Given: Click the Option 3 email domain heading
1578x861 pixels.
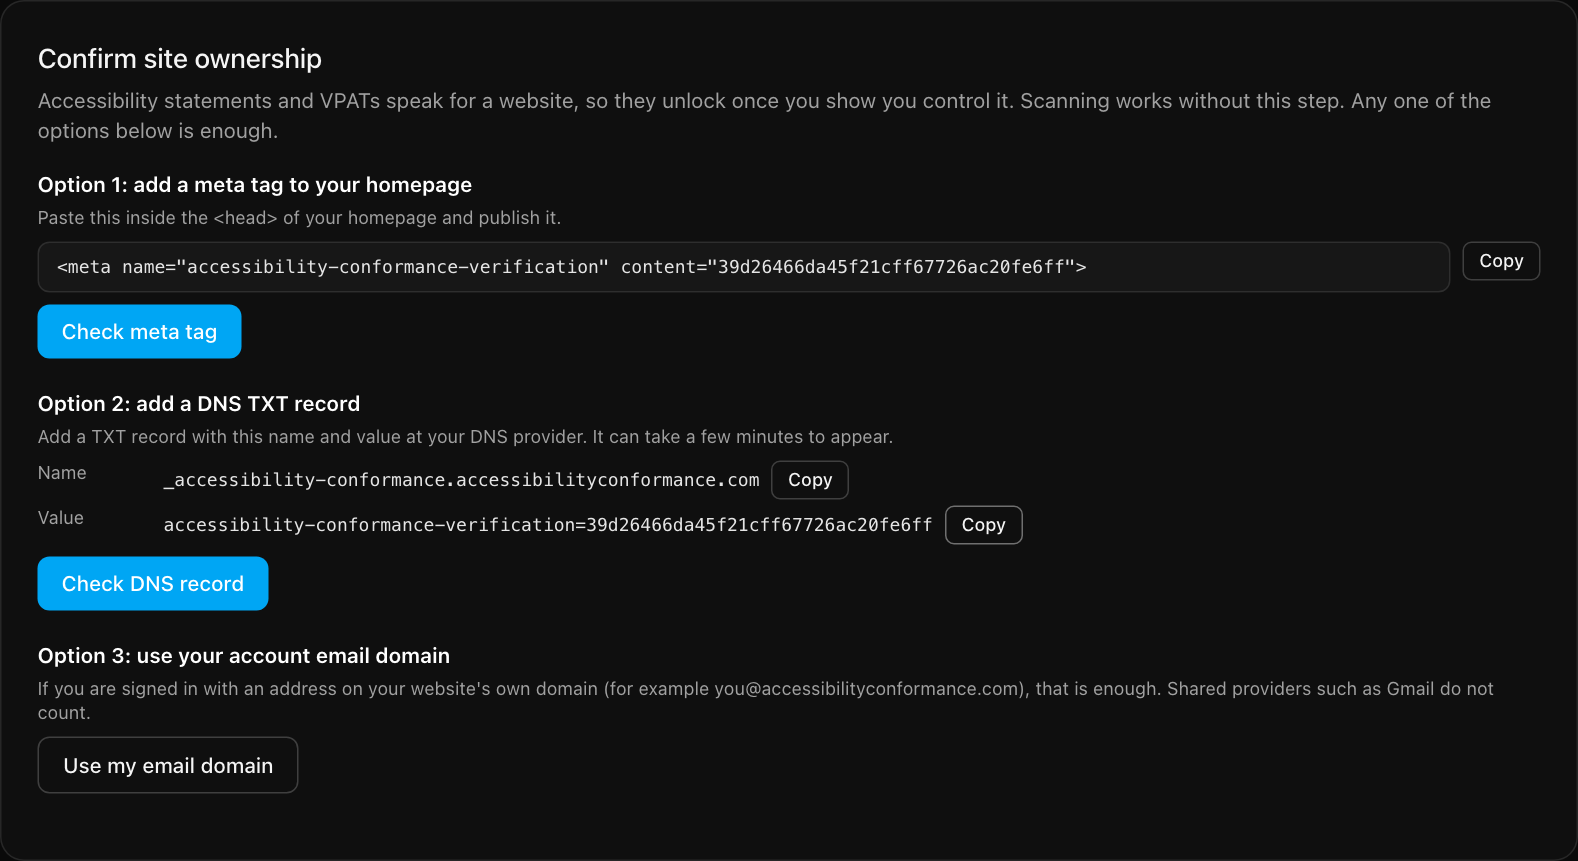Looking at the screenshot, I should [244, 656].
